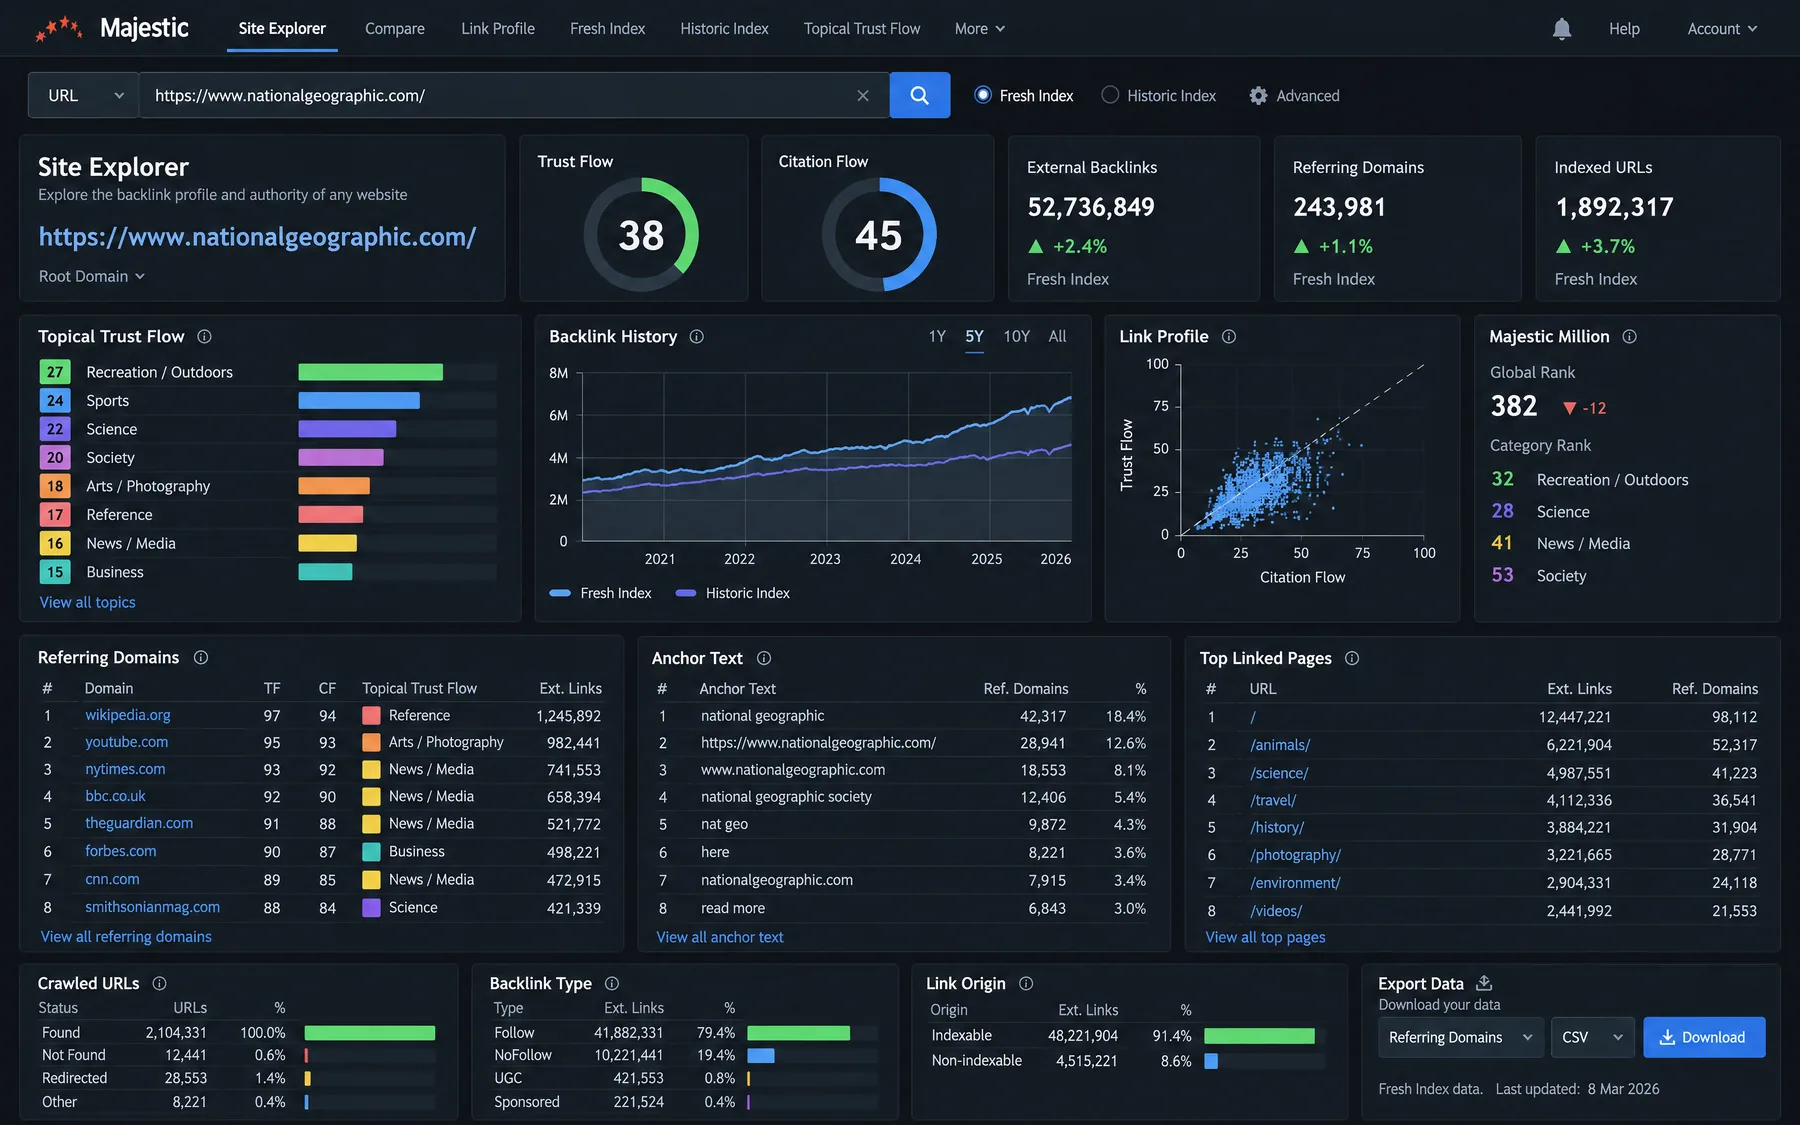Open Topical Trust Flow nav tab

[x=862, y=29]
